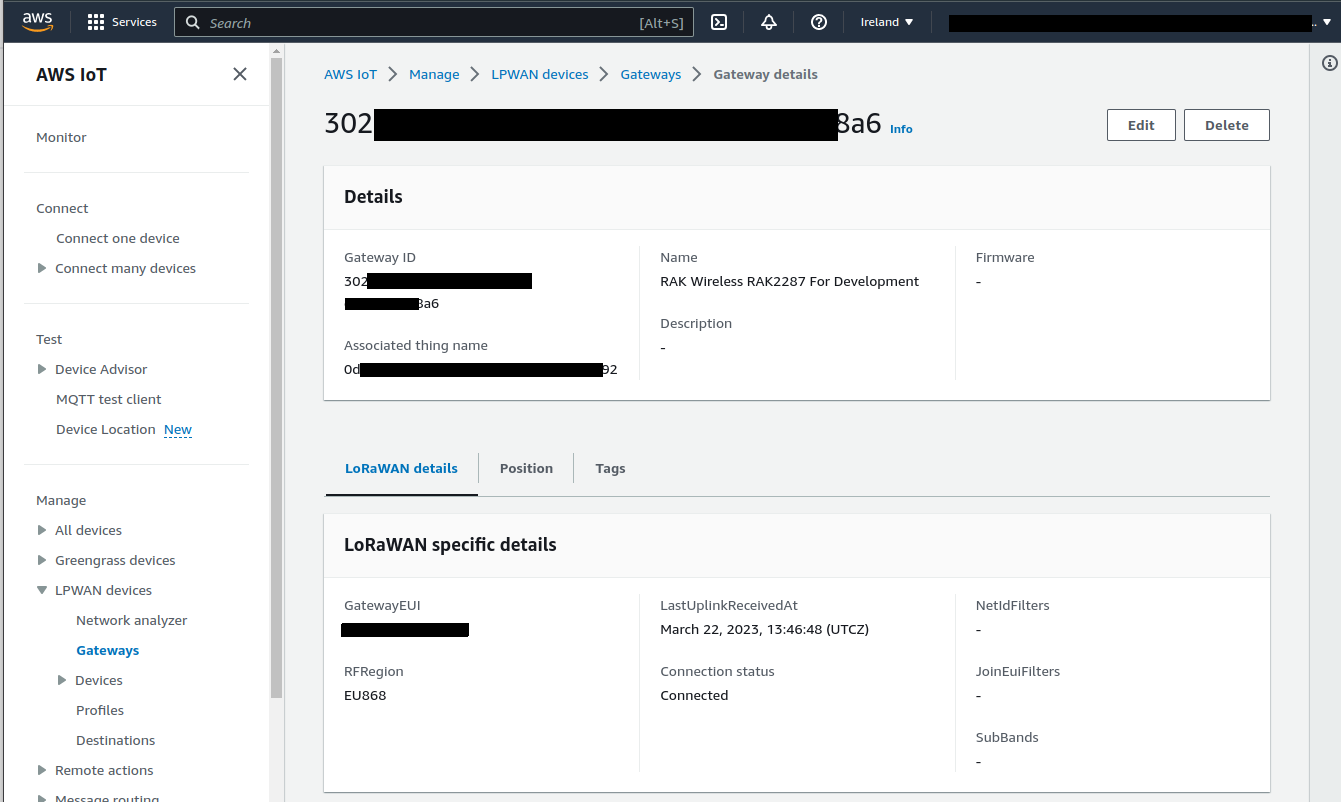The height and width of the screenshot is (802, 1341).
Task: Expand Remote actions in the sidebar
Action: click(x=42, y=770)
